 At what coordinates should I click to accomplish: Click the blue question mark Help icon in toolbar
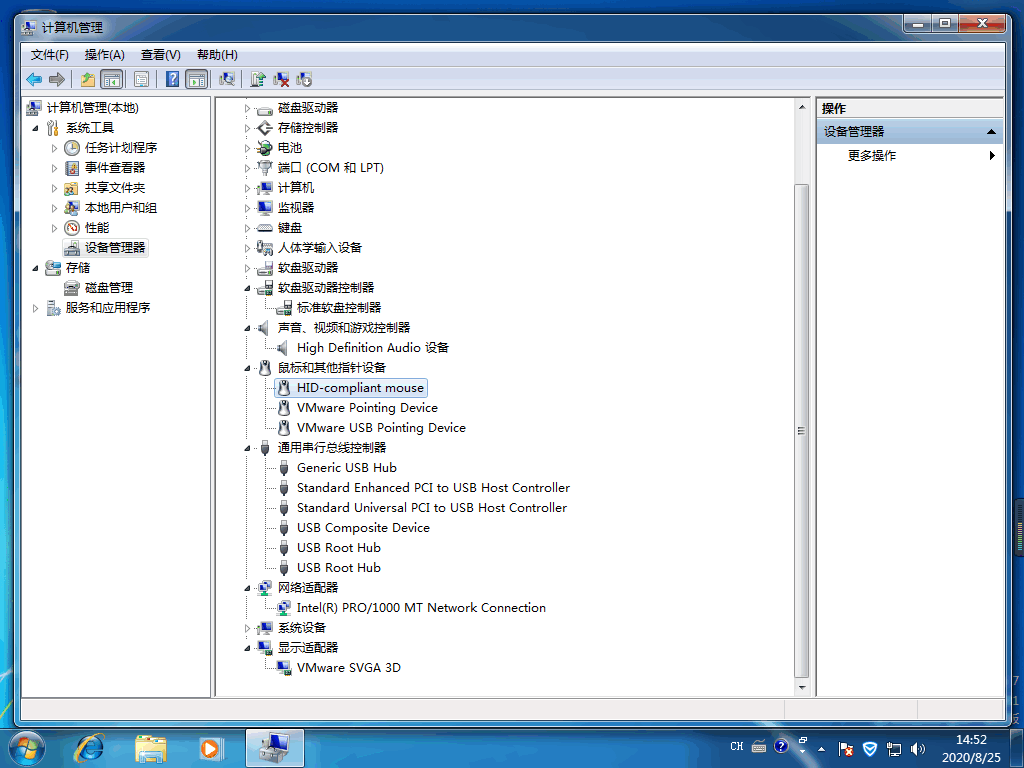click(173, 80)
